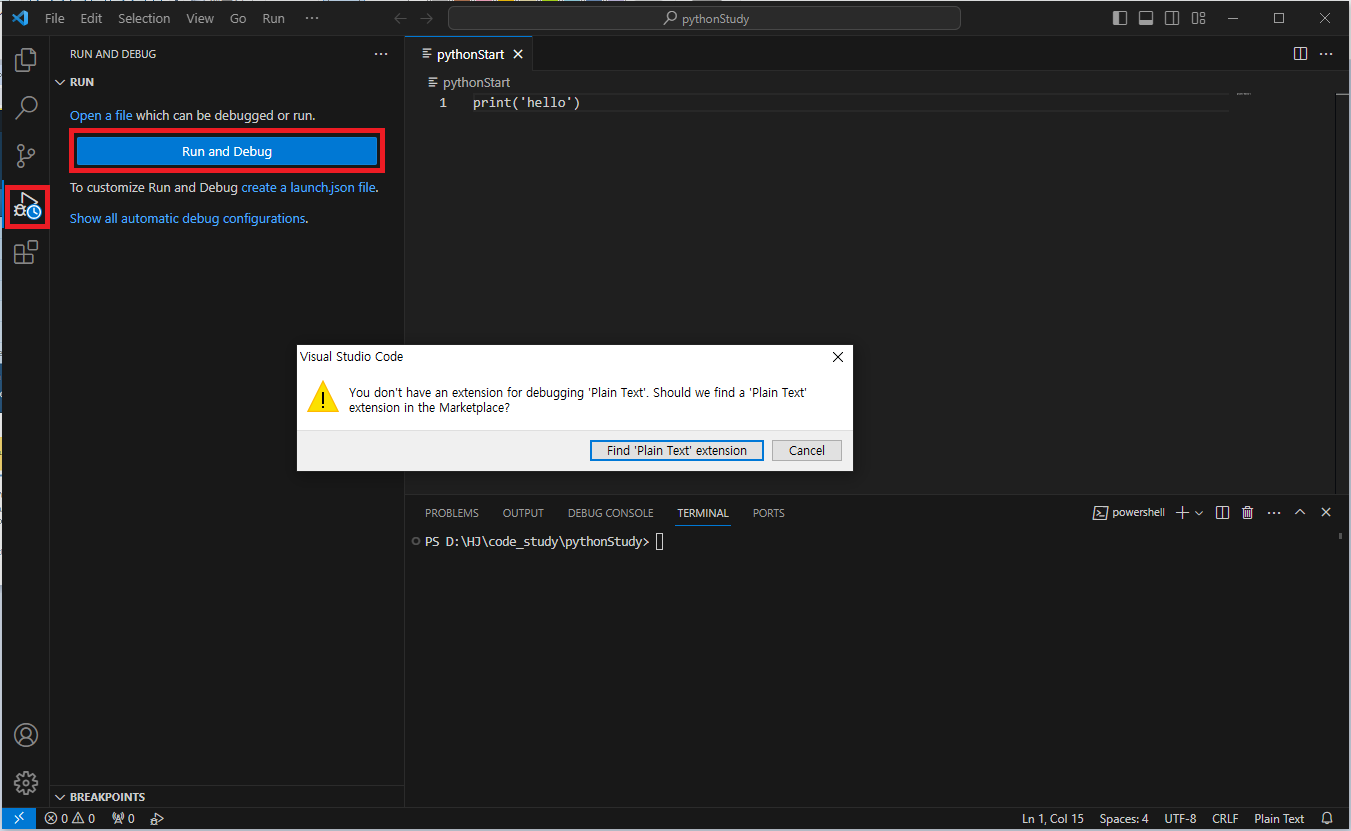Click 'Plain Text' language mode
Image resolution: width=1351 pixels, height=831 pixels.
(x=1279, y=818)
